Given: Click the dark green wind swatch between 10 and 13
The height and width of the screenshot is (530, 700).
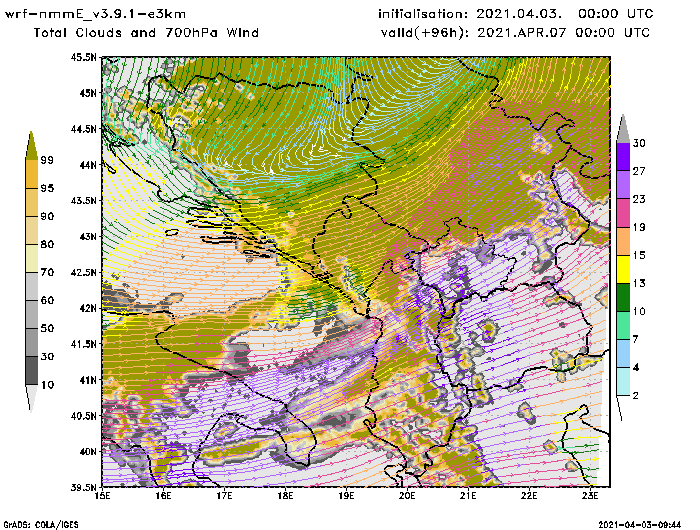Looking at the screenshot, I should [x=623, y=297].
